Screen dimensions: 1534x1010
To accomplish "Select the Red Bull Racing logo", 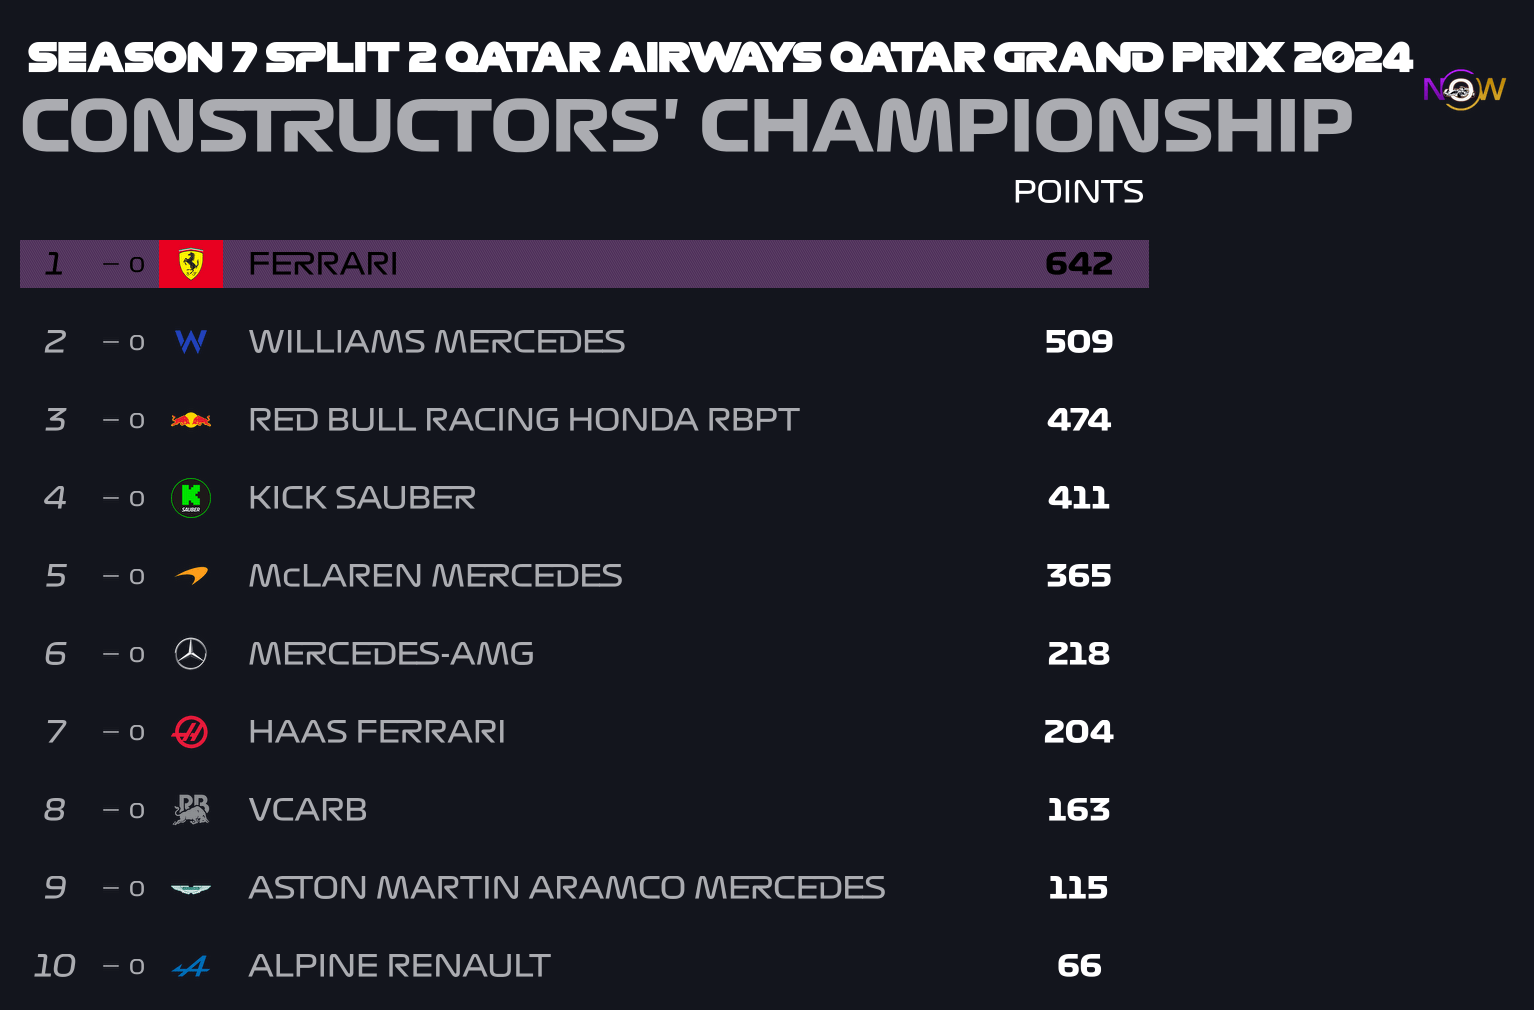I will tap(191, 420).
